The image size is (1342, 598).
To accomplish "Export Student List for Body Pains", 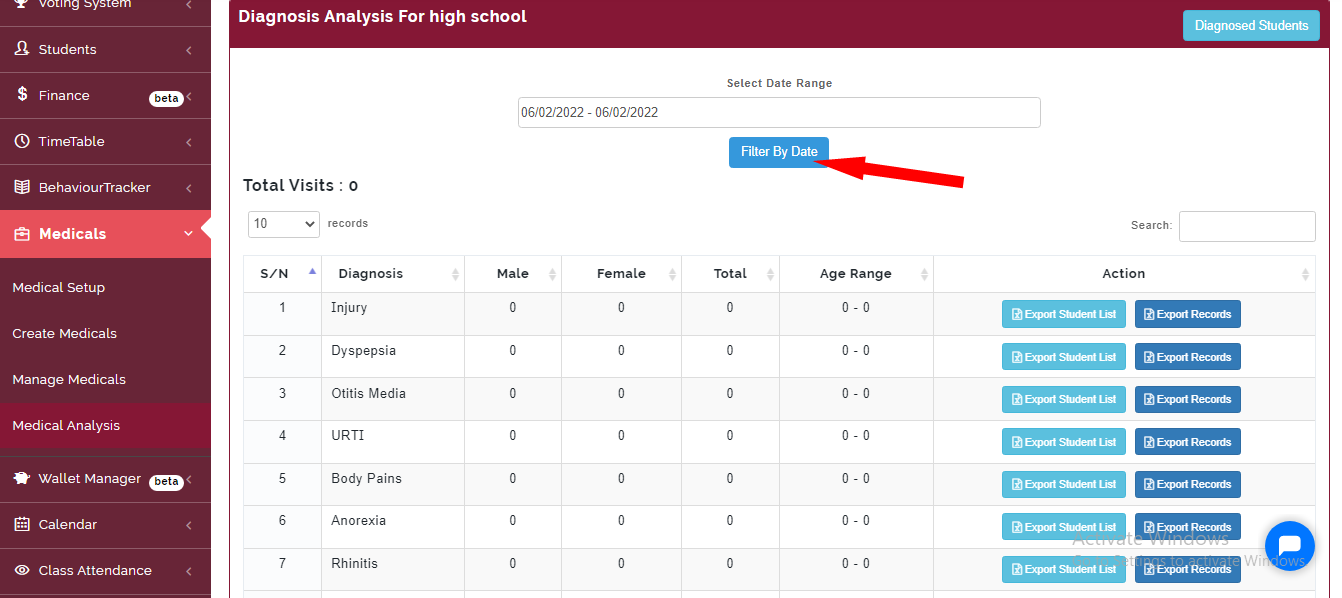I will [x=1064, y=484].
